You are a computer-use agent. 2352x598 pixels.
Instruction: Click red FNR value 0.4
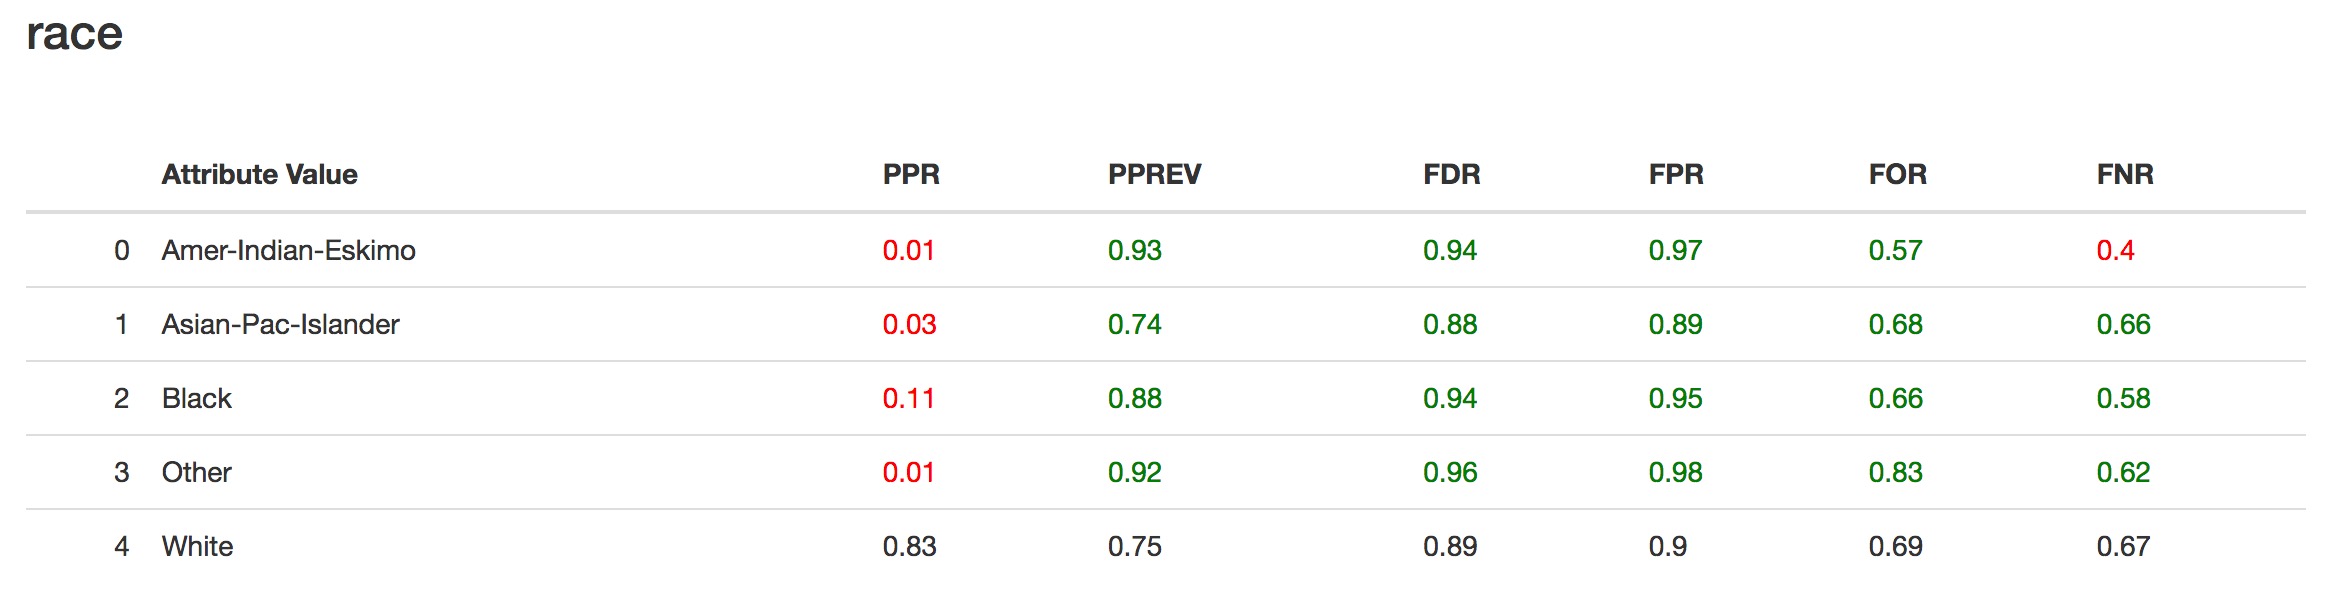point(2115,250)
